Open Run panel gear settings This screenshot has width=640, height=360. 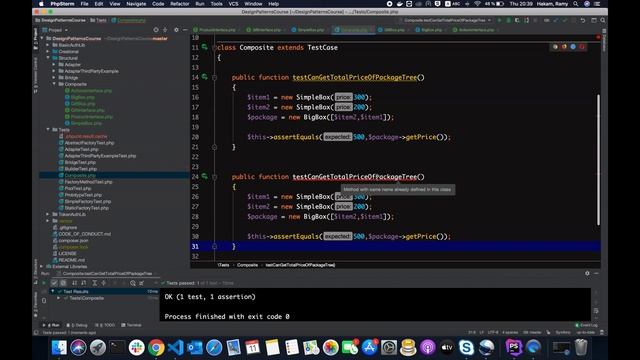[x=587, y=273]
